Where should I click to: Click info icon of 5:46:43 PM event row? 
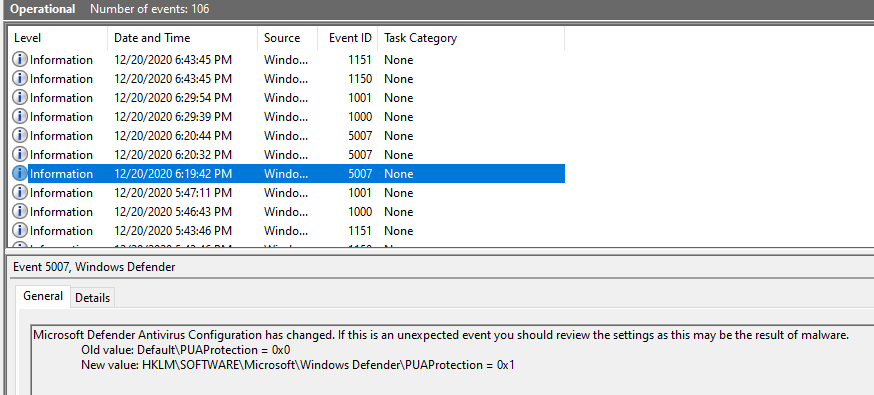(x=20, y=212)
